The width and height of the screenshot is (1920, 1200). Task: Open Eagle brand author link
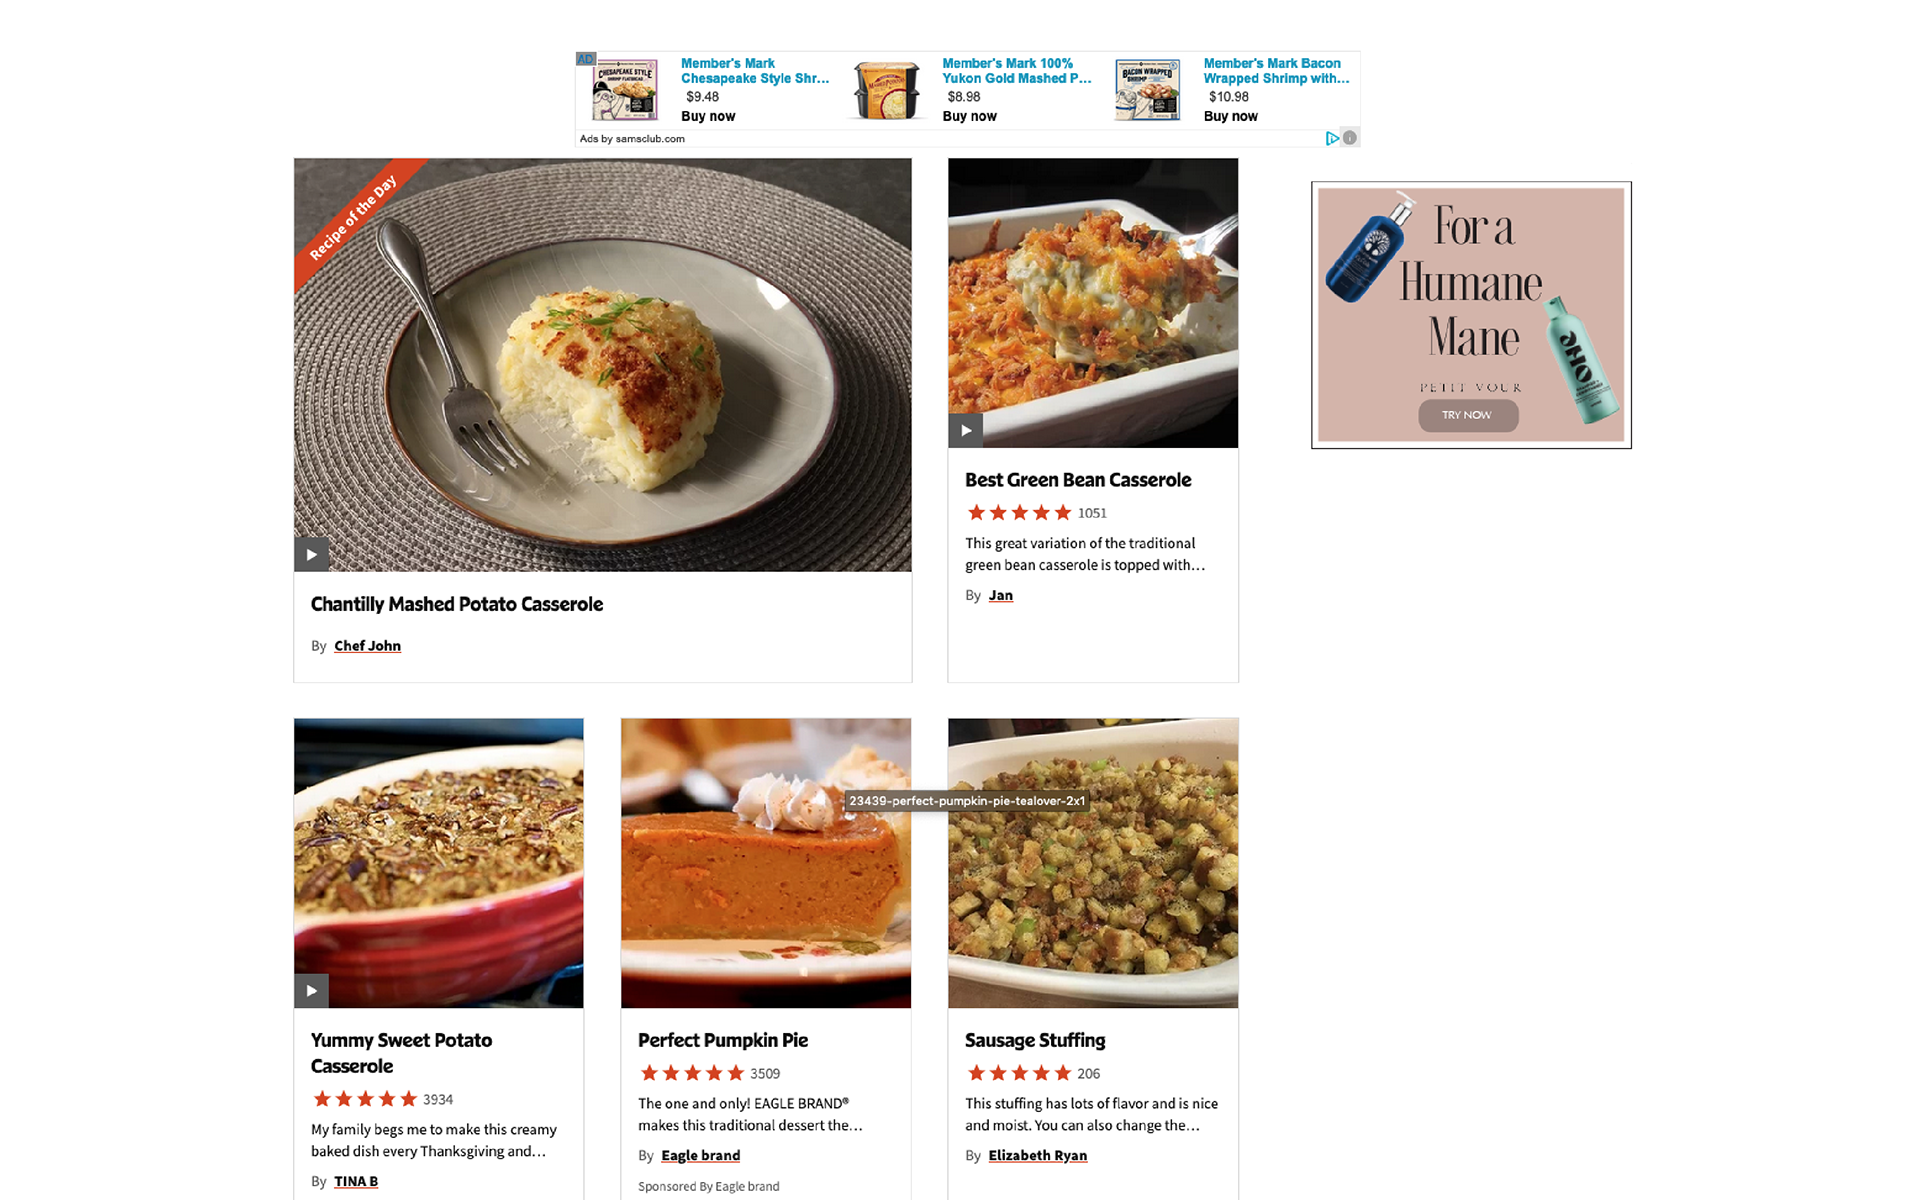point(700,1155)
